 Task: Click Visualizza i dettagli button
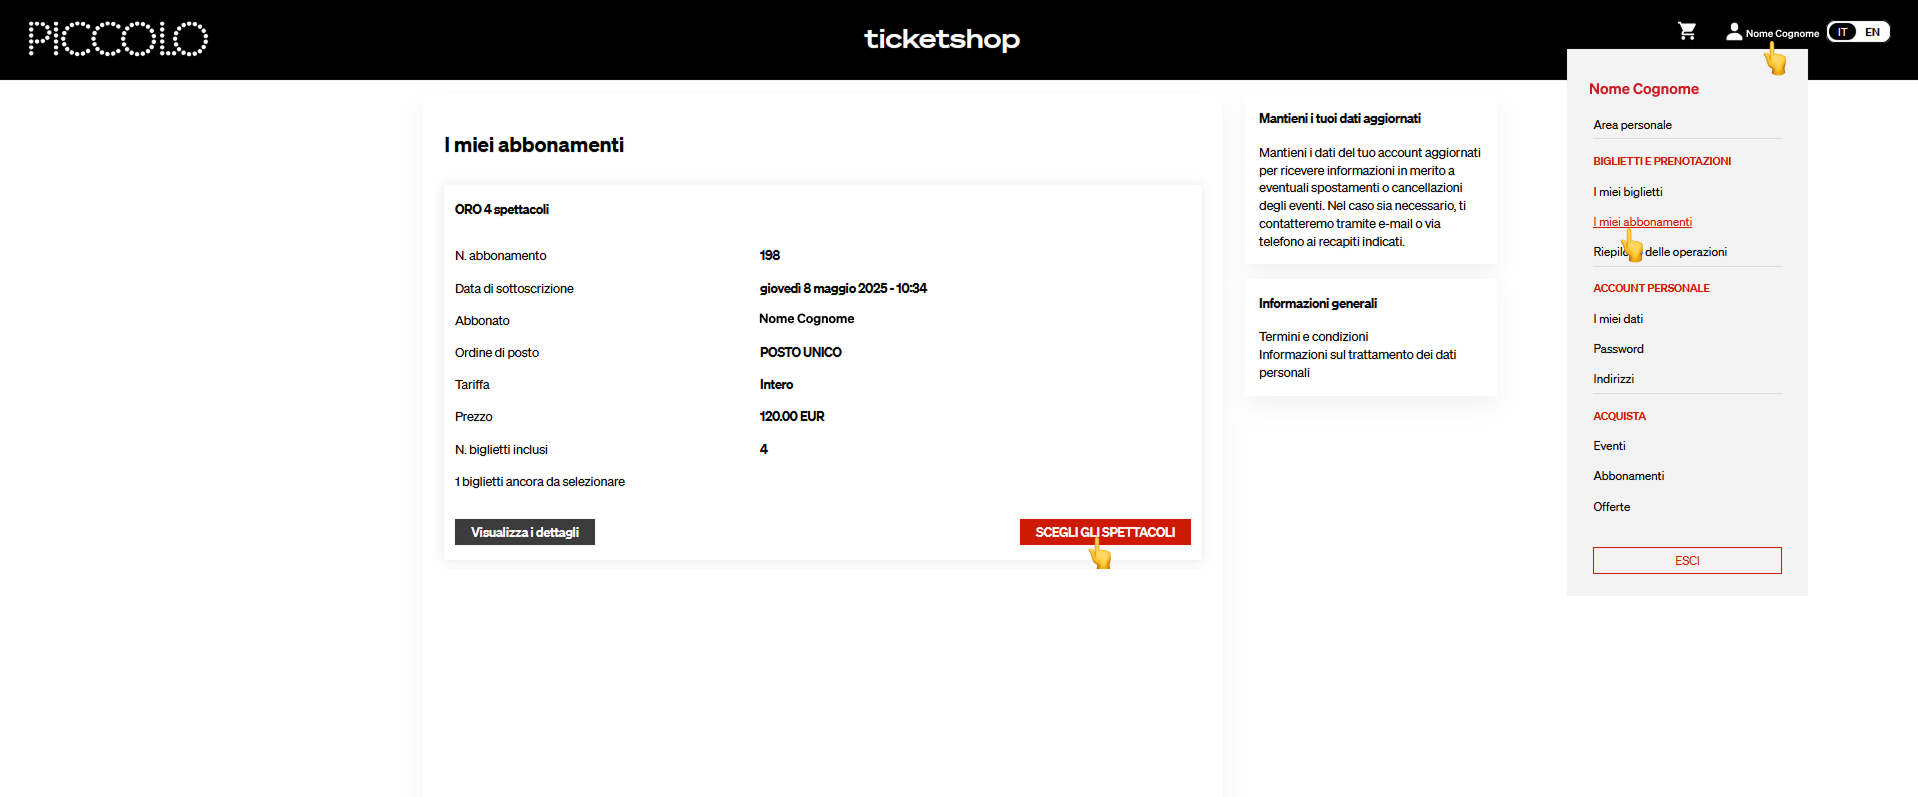pyautogui.click(x=525, y=532)
